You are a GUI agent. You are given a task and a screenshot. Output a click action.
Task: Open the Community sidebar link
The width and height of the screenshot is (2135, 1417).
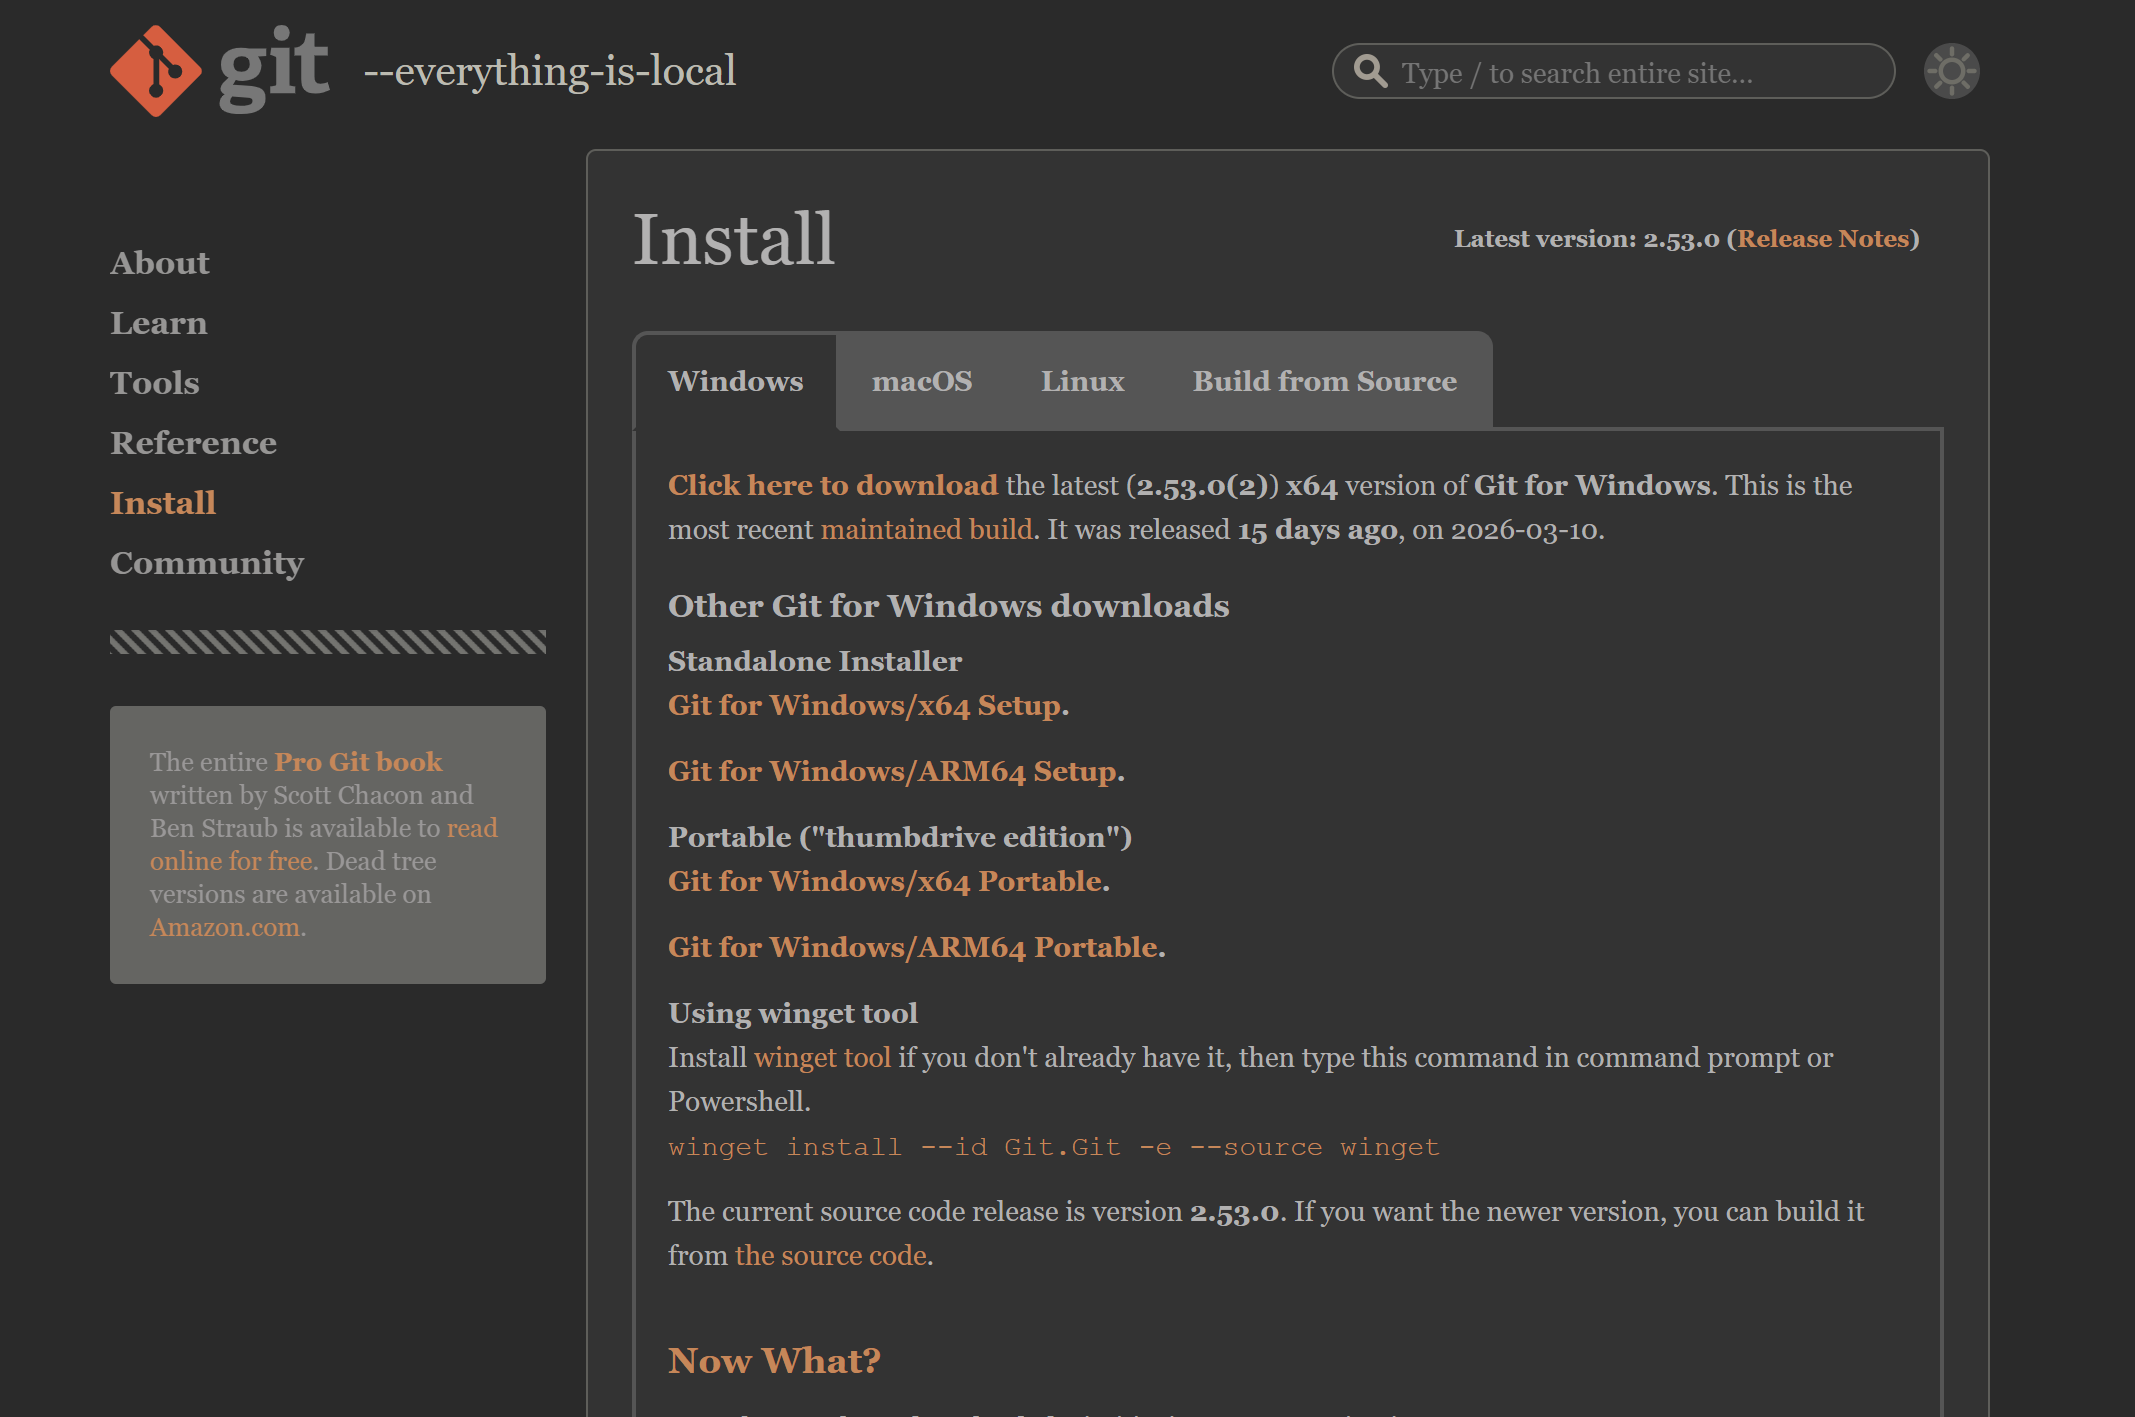coord(207,563)
